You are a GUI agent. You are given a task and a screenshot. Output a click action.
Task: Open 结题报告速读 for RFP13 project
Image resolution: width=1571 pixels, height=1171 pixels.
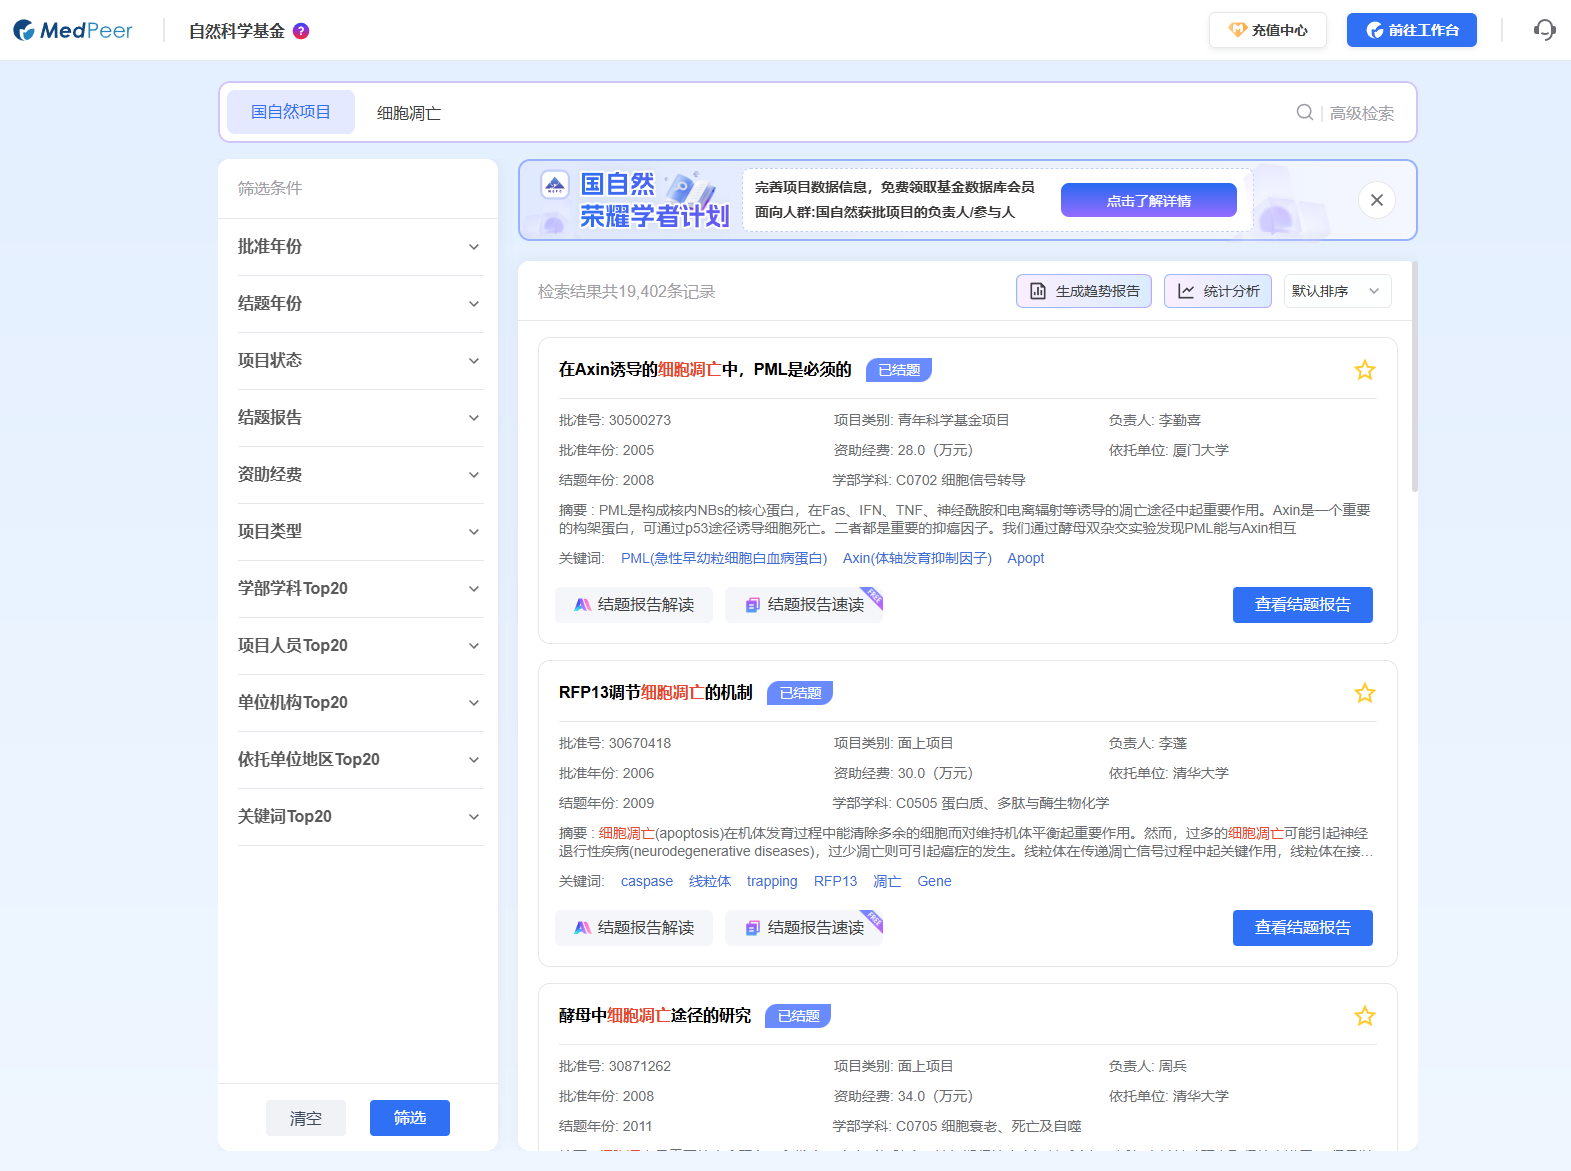coord(804,928)
